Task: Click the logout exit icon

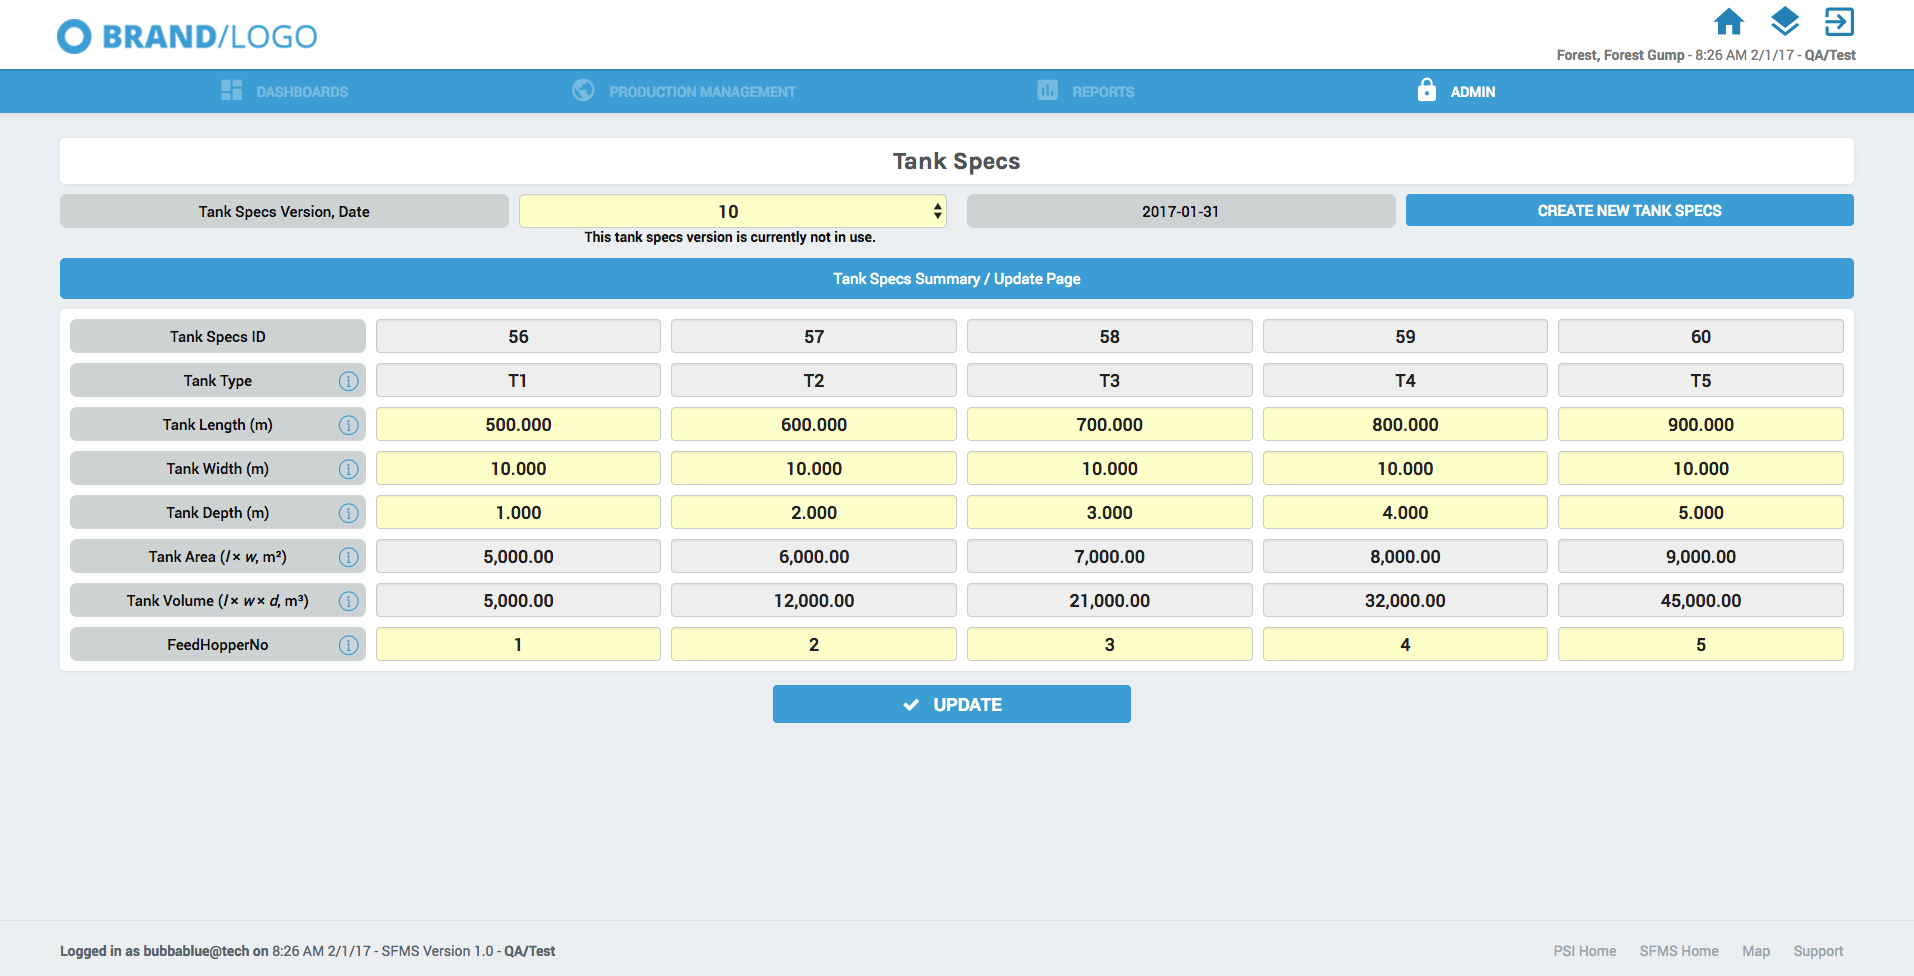Action: click(x=1839, y=22)
